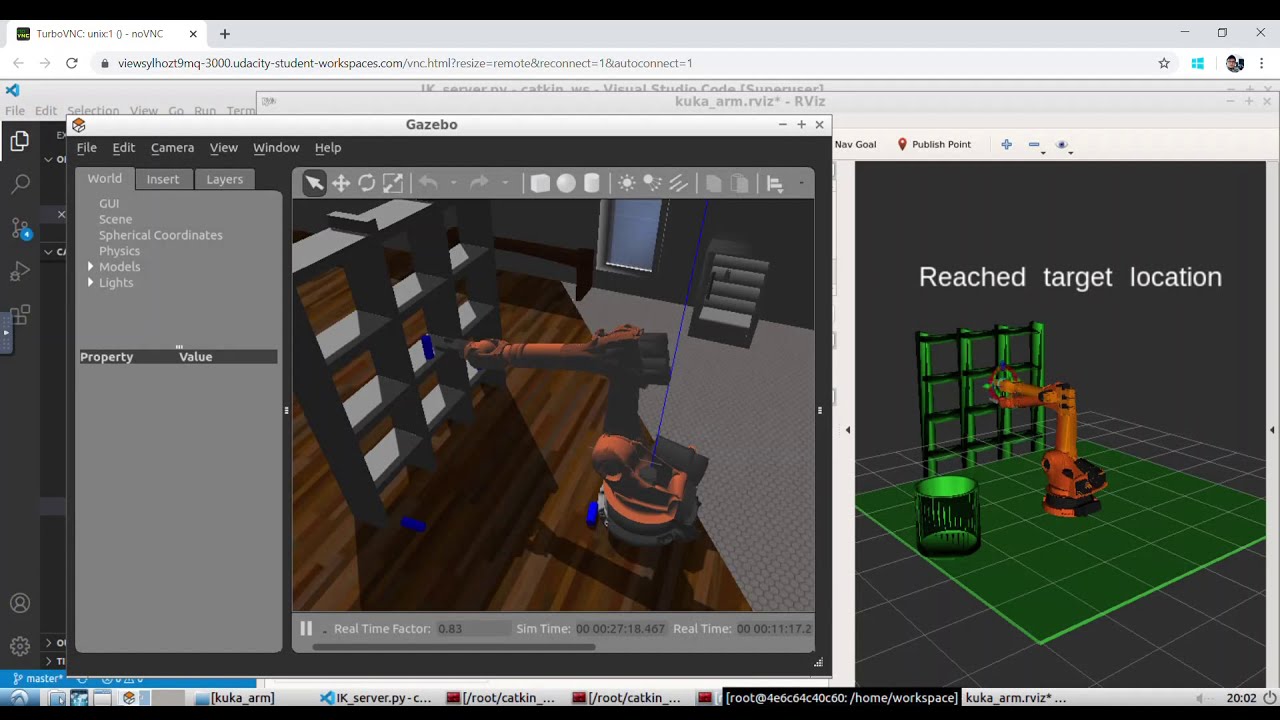Reload the browser page

(71, 63)
